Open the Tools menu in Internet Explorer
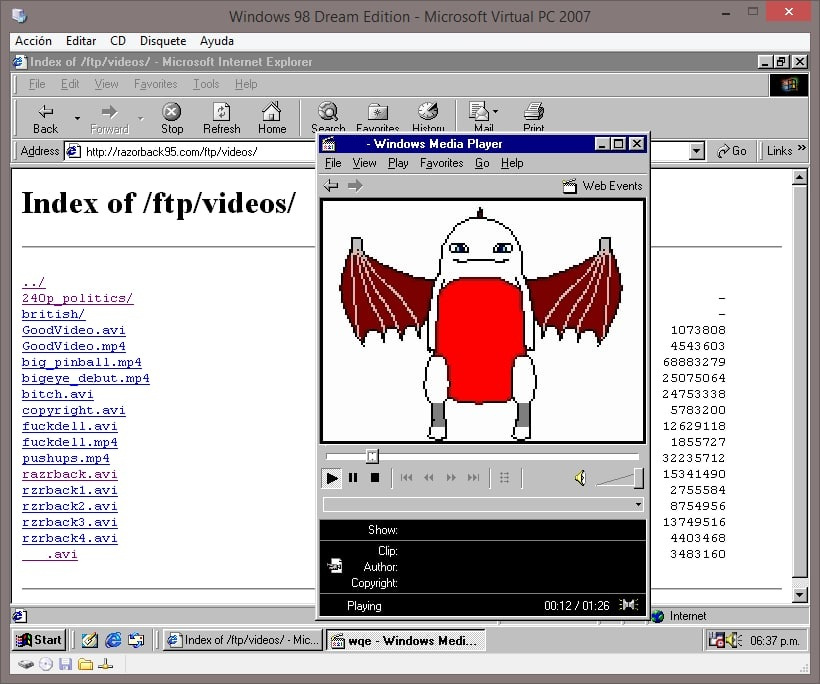 coord(206,84)
